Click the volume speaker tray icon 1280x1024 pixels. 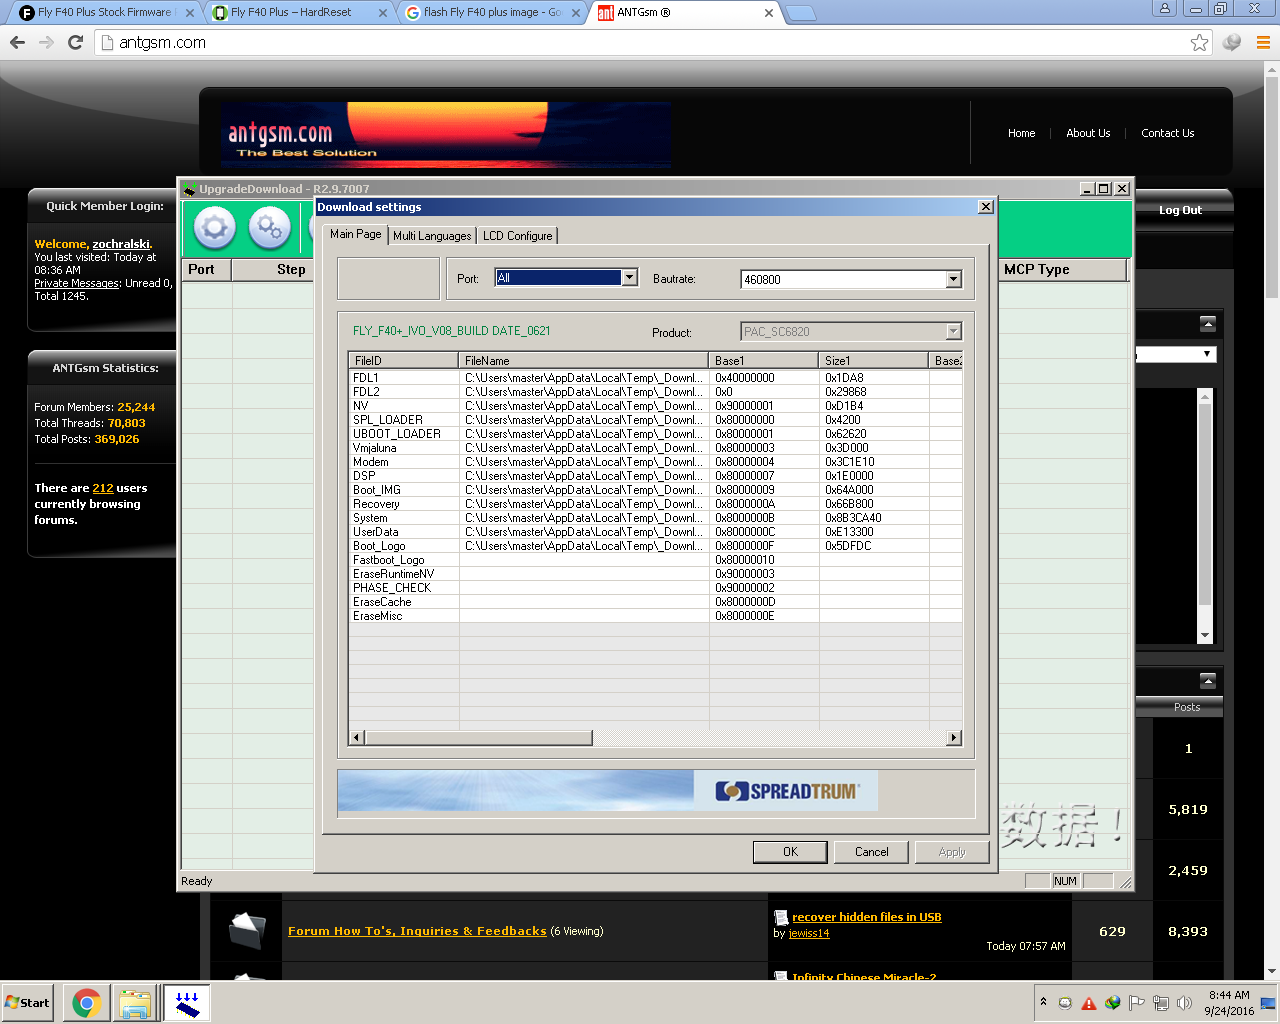(x=1184, y=1003)
